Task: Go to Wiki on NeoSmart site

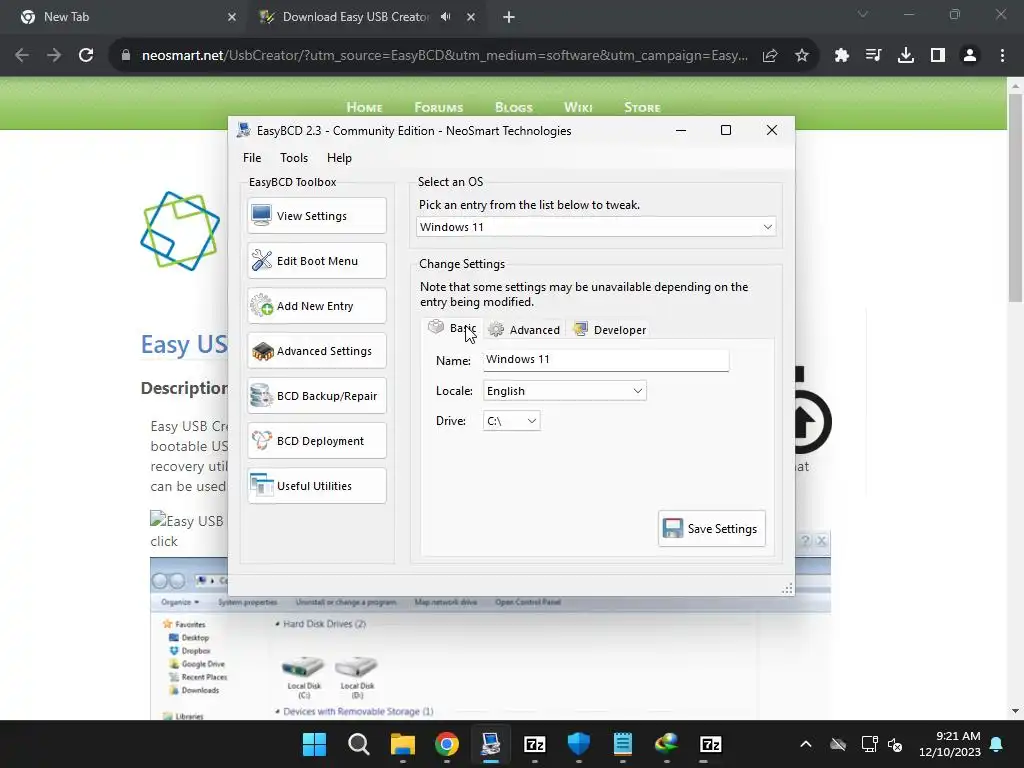Action: click(578, 107)
